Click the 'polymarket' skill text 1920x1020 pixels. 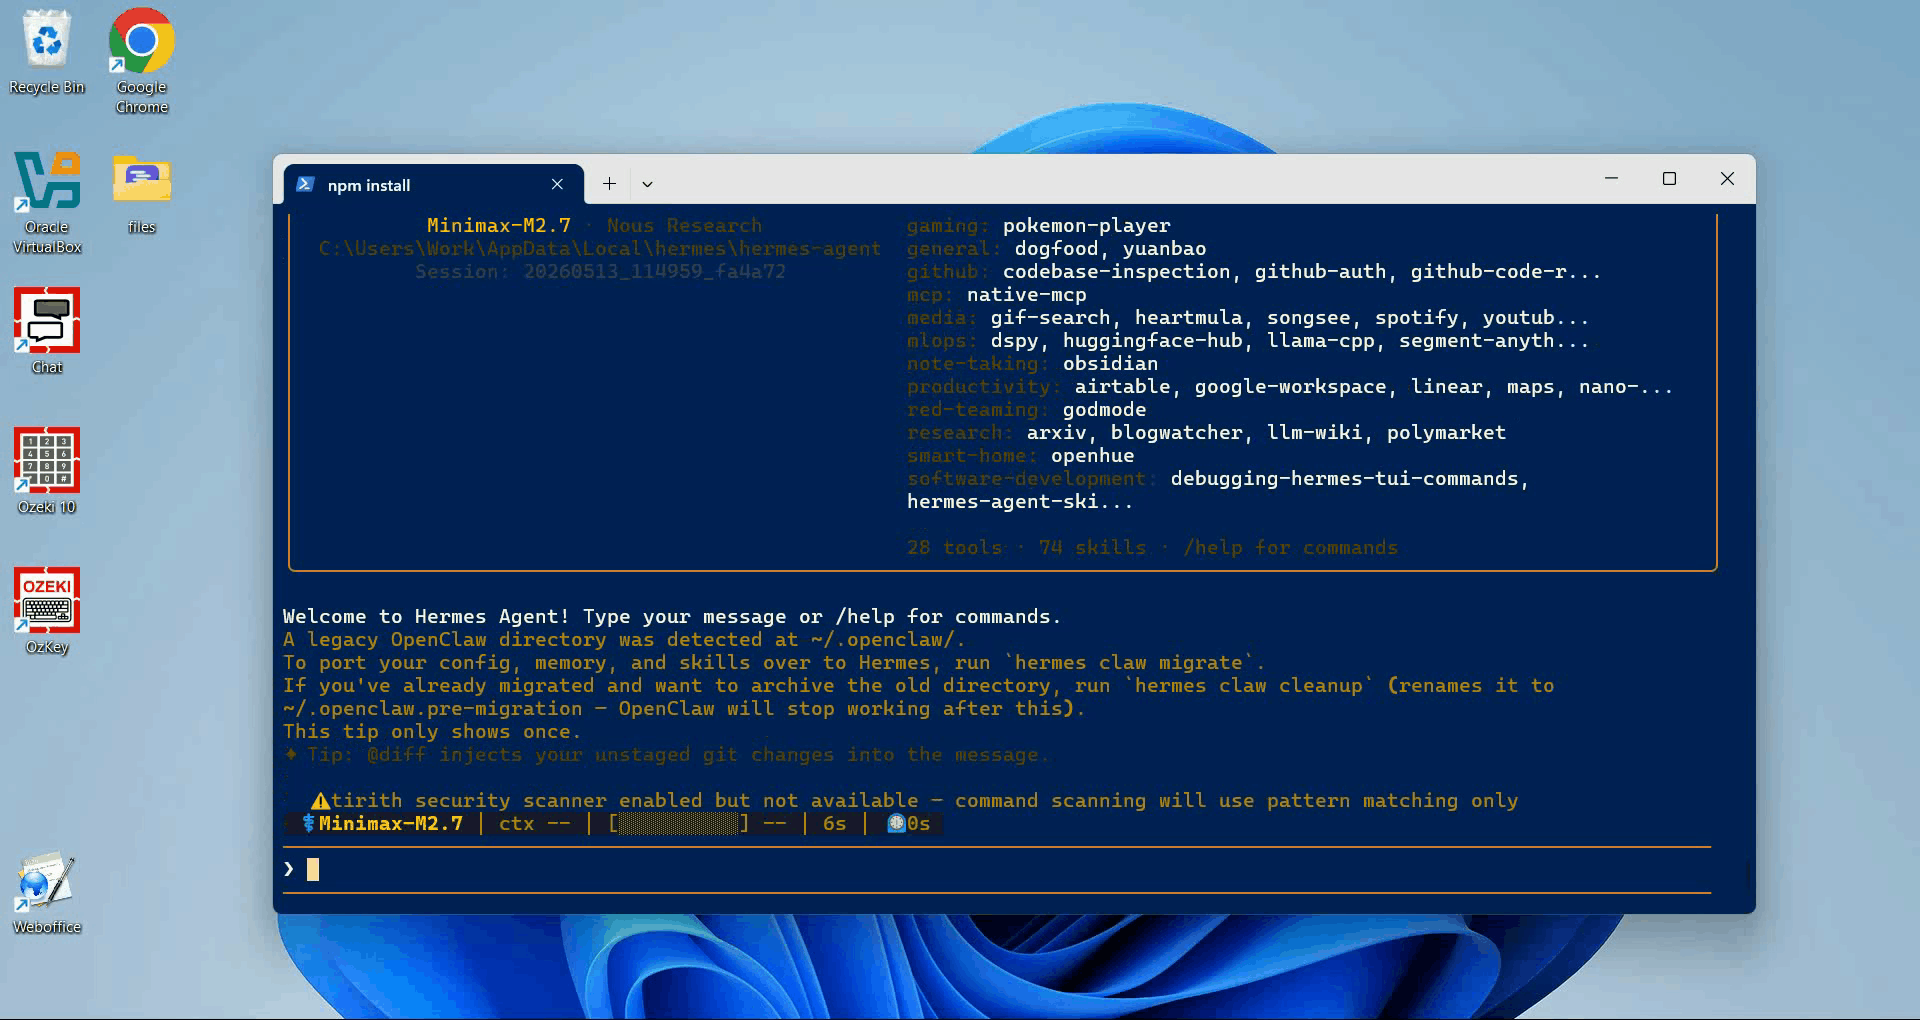1446,433
